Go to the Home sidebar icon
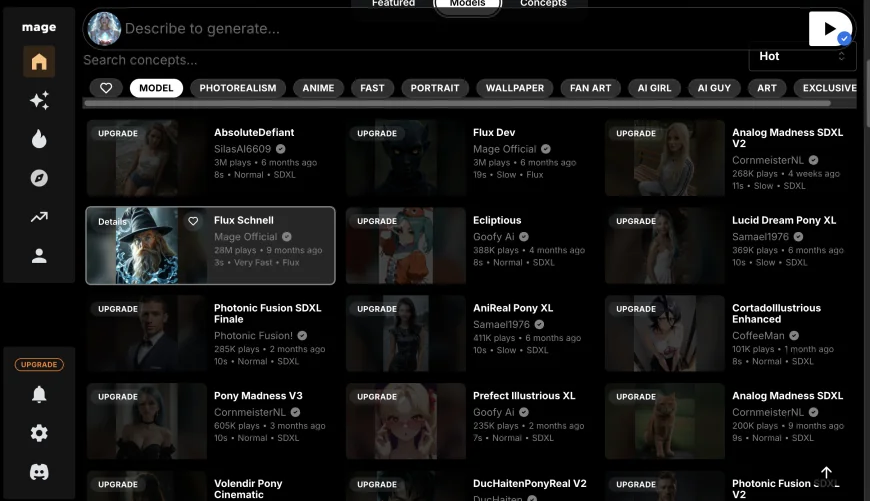The height and width of the screenshot is (501, 870). [39, 62]
